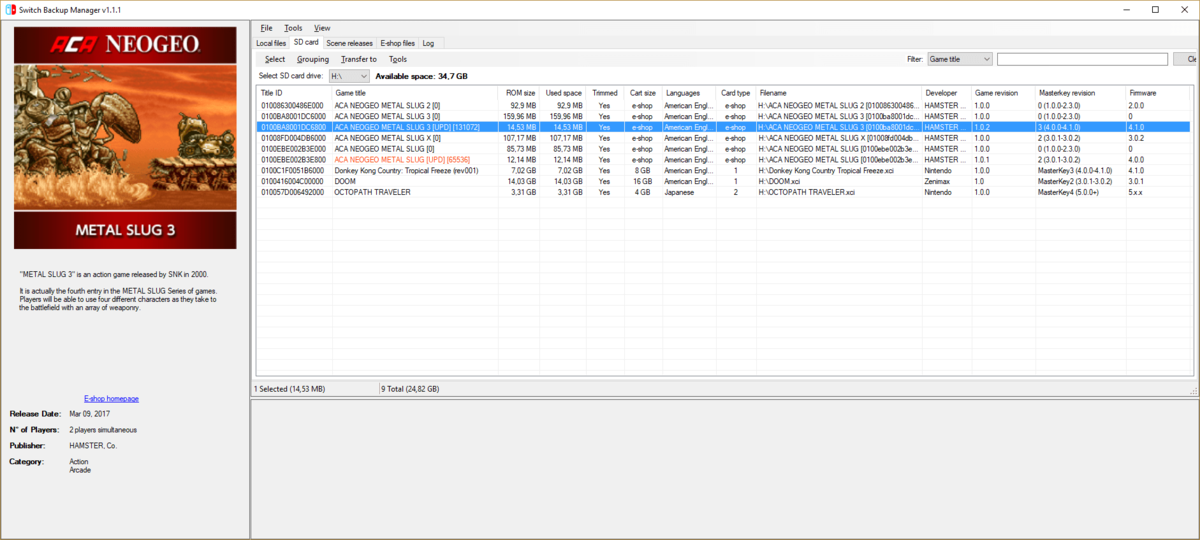Click the 1 Selected (14,53 MB) status text

coord(289,388)
